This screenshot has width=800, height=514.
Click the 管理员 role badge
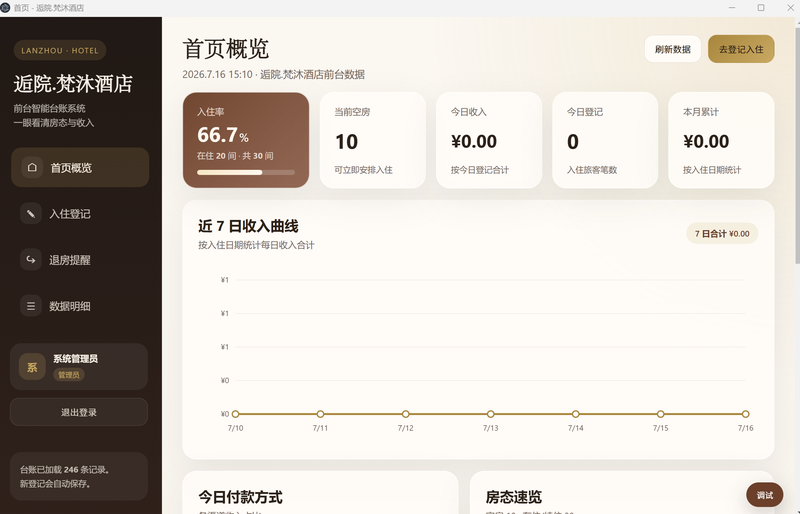[68, 375]
